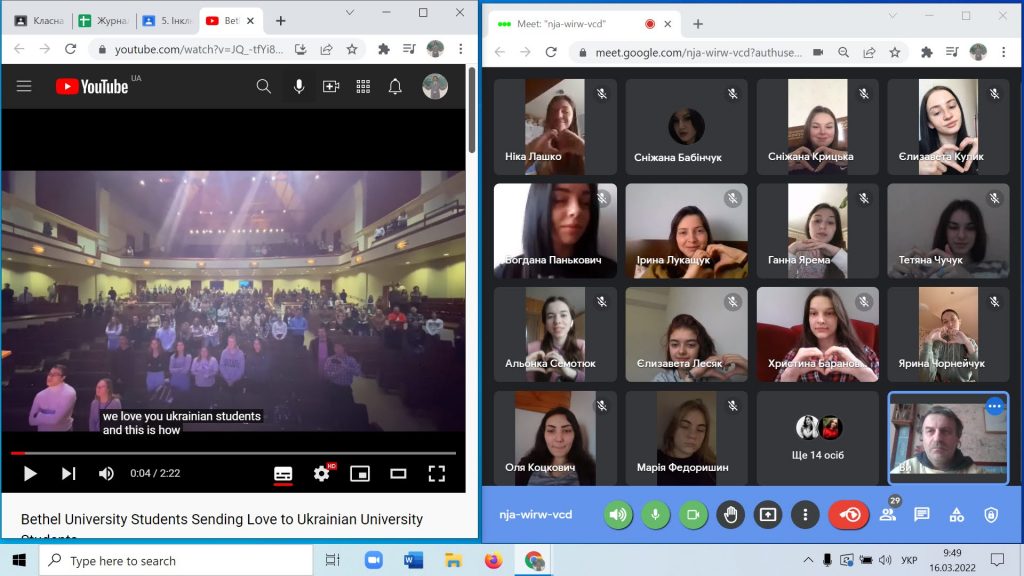This screenshot has height=576, width=1024.
Task: Click the YouTube notifications bell
Action: pyautogui.click(x=395, y=87)
